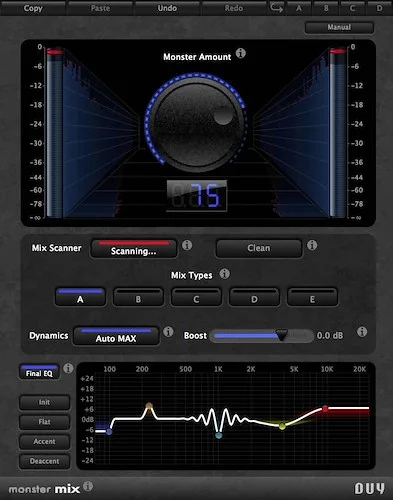The image size is (393, 500).
Task: Toggle the Clean mode button
Action: pyautogui.click(x=259, y=248)
